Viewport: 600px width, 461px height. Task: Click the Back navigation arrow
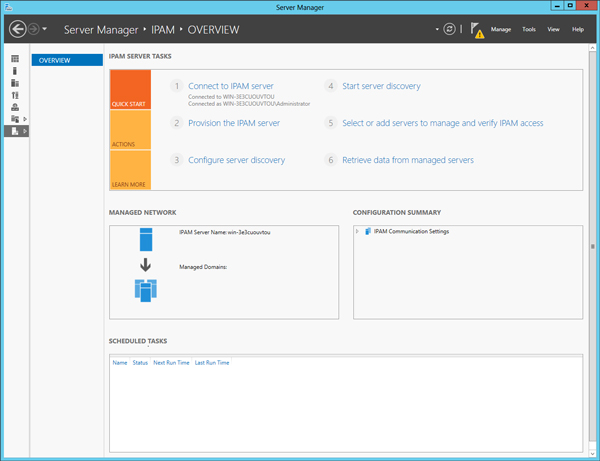pos(18,29)
